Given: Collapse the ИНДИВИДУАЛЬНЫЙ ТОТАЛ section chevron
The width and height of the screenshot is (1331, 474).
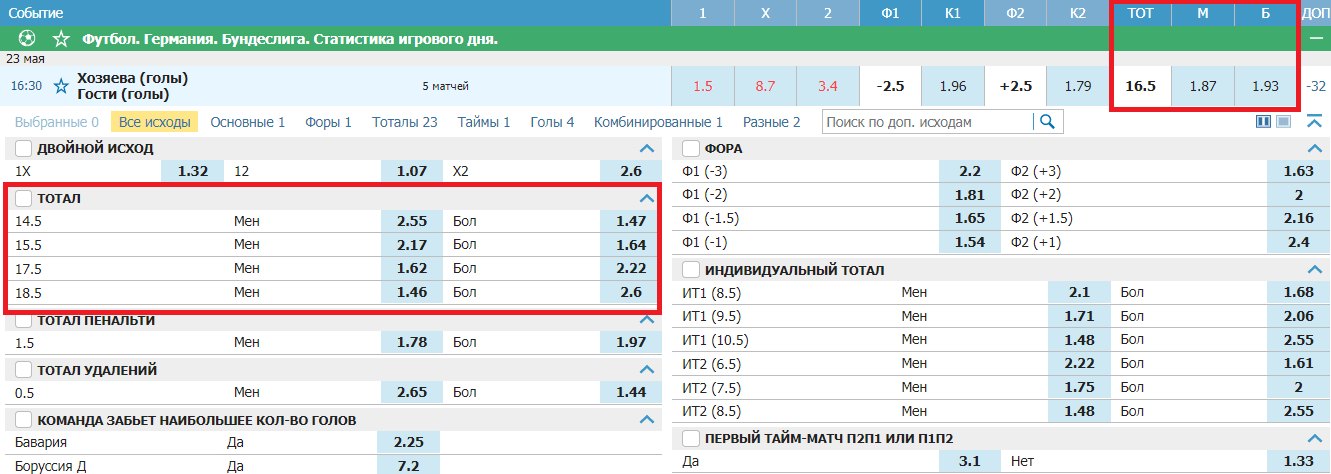Looking at the screenshot, I should [x=1316, y=270].
